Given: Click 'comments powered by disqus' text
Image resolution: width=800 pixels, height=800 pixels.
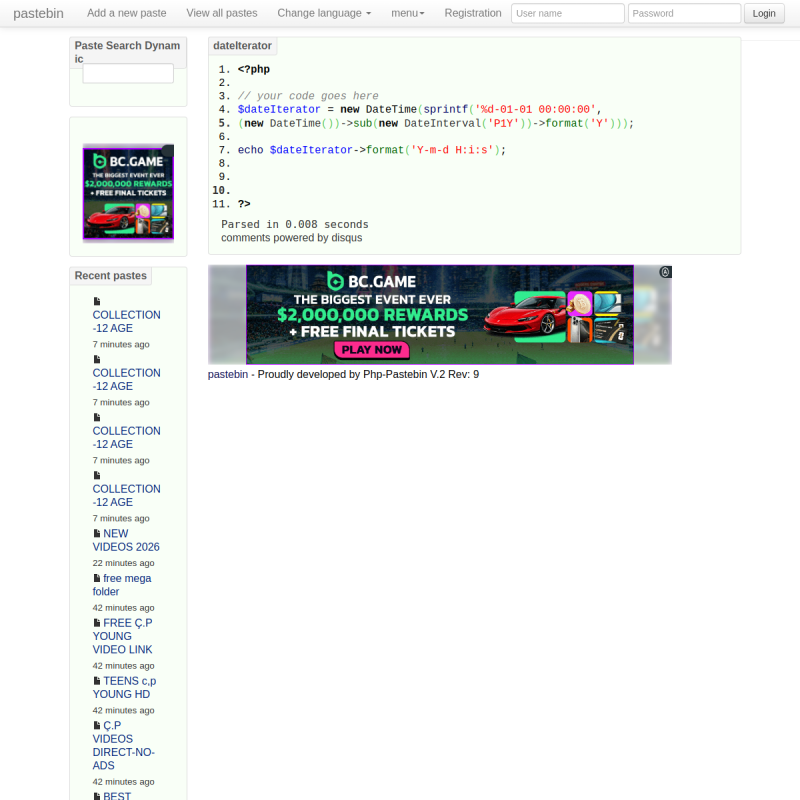Looking at the screenshot, I should click(x=291, y=238).
